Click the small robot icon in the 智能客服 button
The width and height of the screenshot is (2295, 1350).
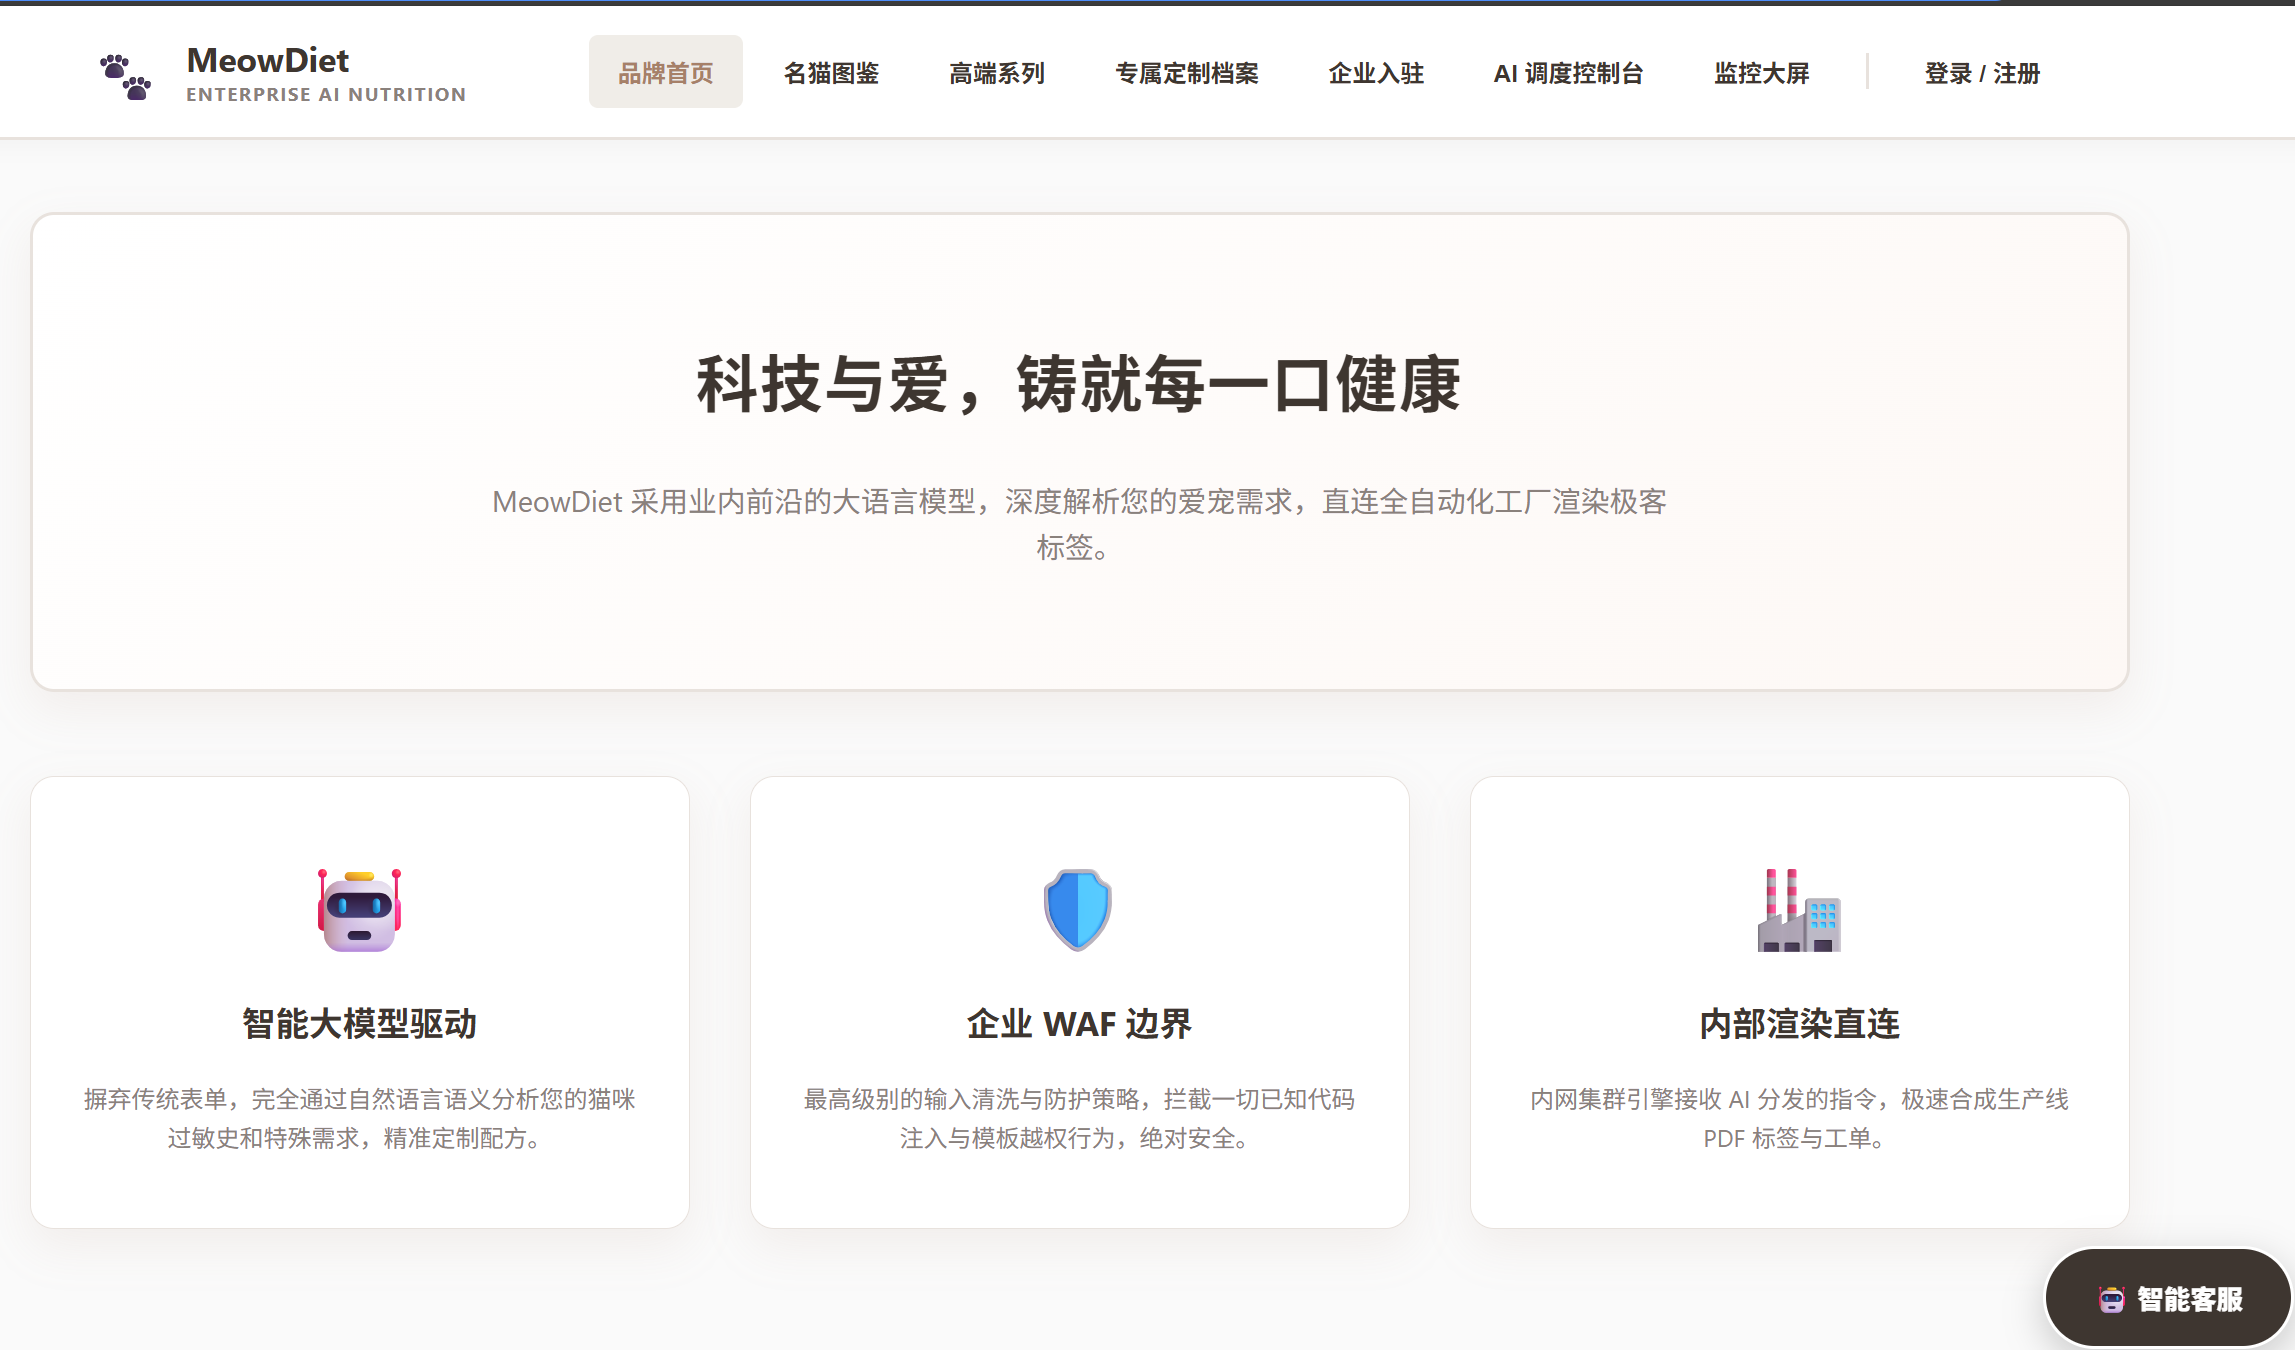pyautogui.click(x=2111, y=1299)
